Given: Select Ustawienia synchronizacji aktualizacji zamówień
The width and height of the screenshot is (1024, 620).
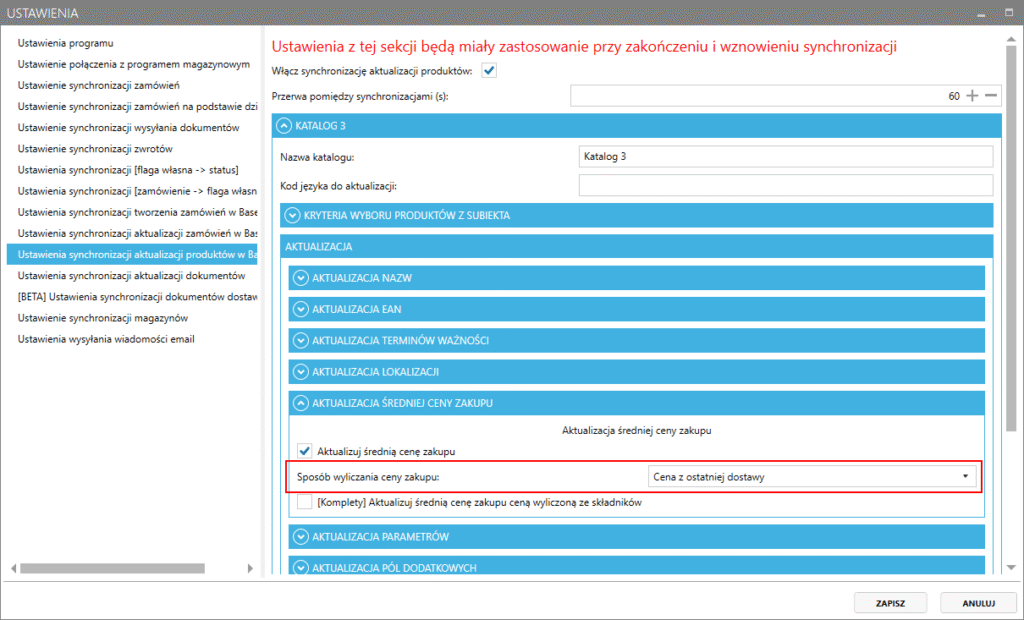Looking at the screenshot, I should point(137,233).
